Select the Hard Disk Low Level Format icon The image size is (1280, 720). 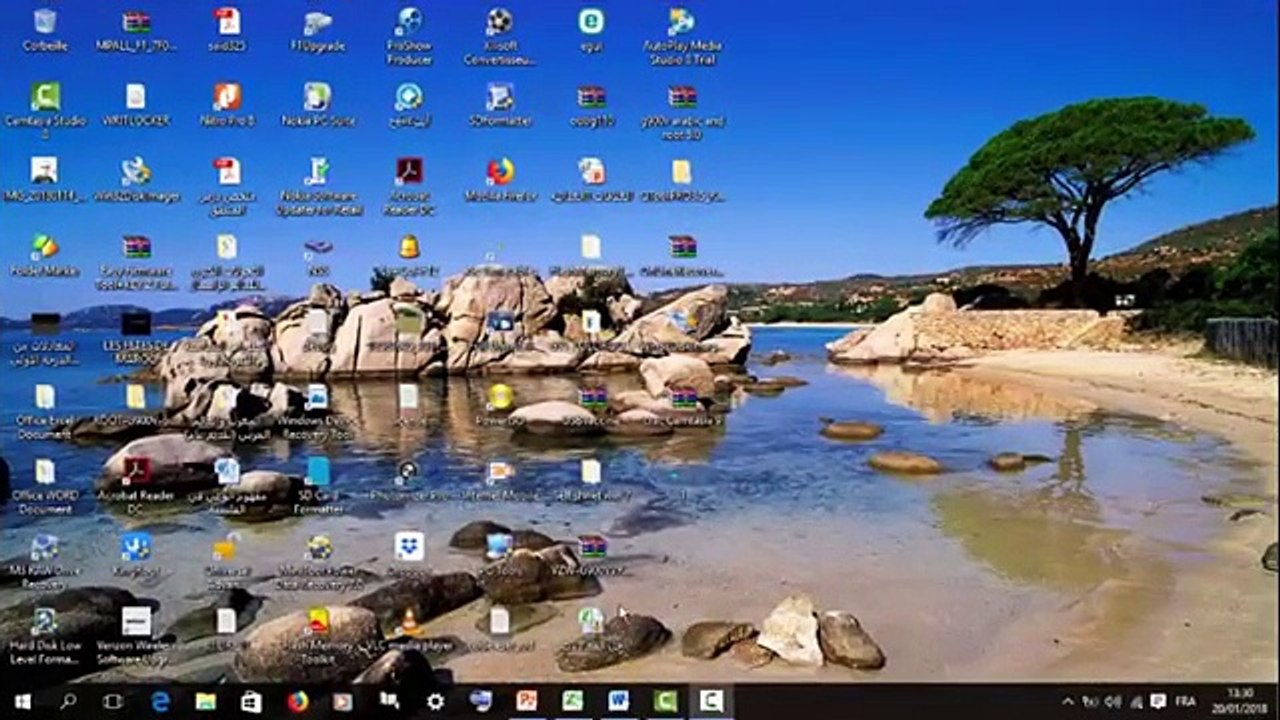tap(45, 637)
